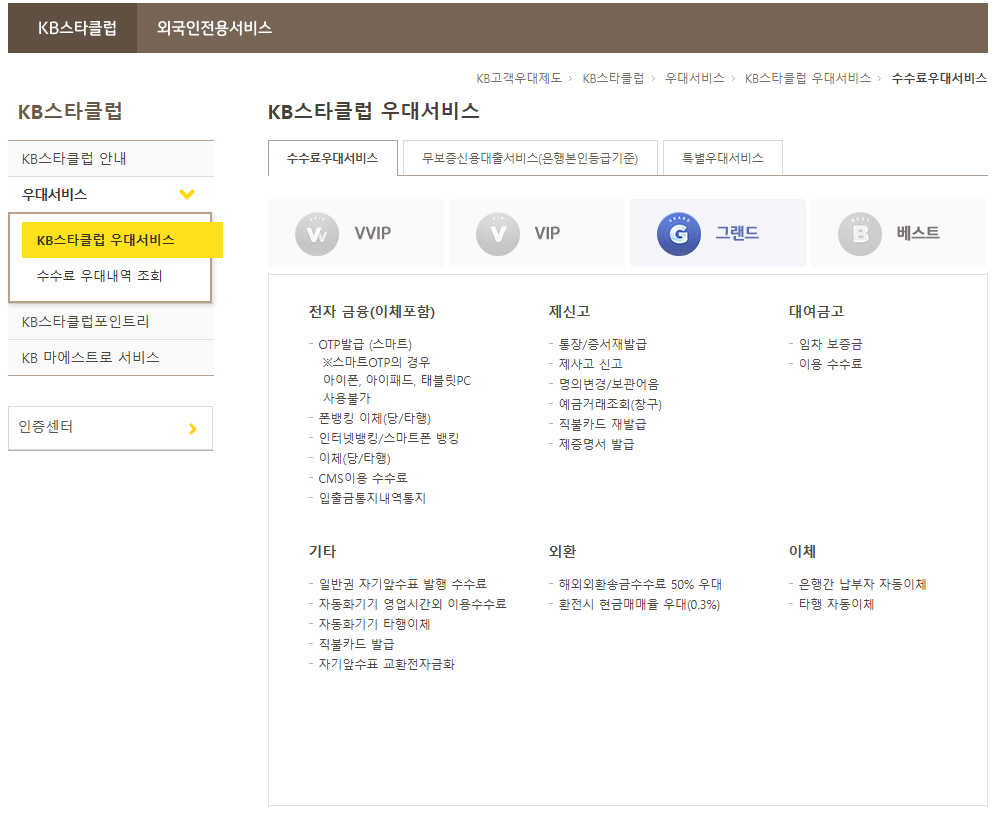Select the blue Grand G badge icon
This screenshot has height=815, width=997.
(678, 234)
